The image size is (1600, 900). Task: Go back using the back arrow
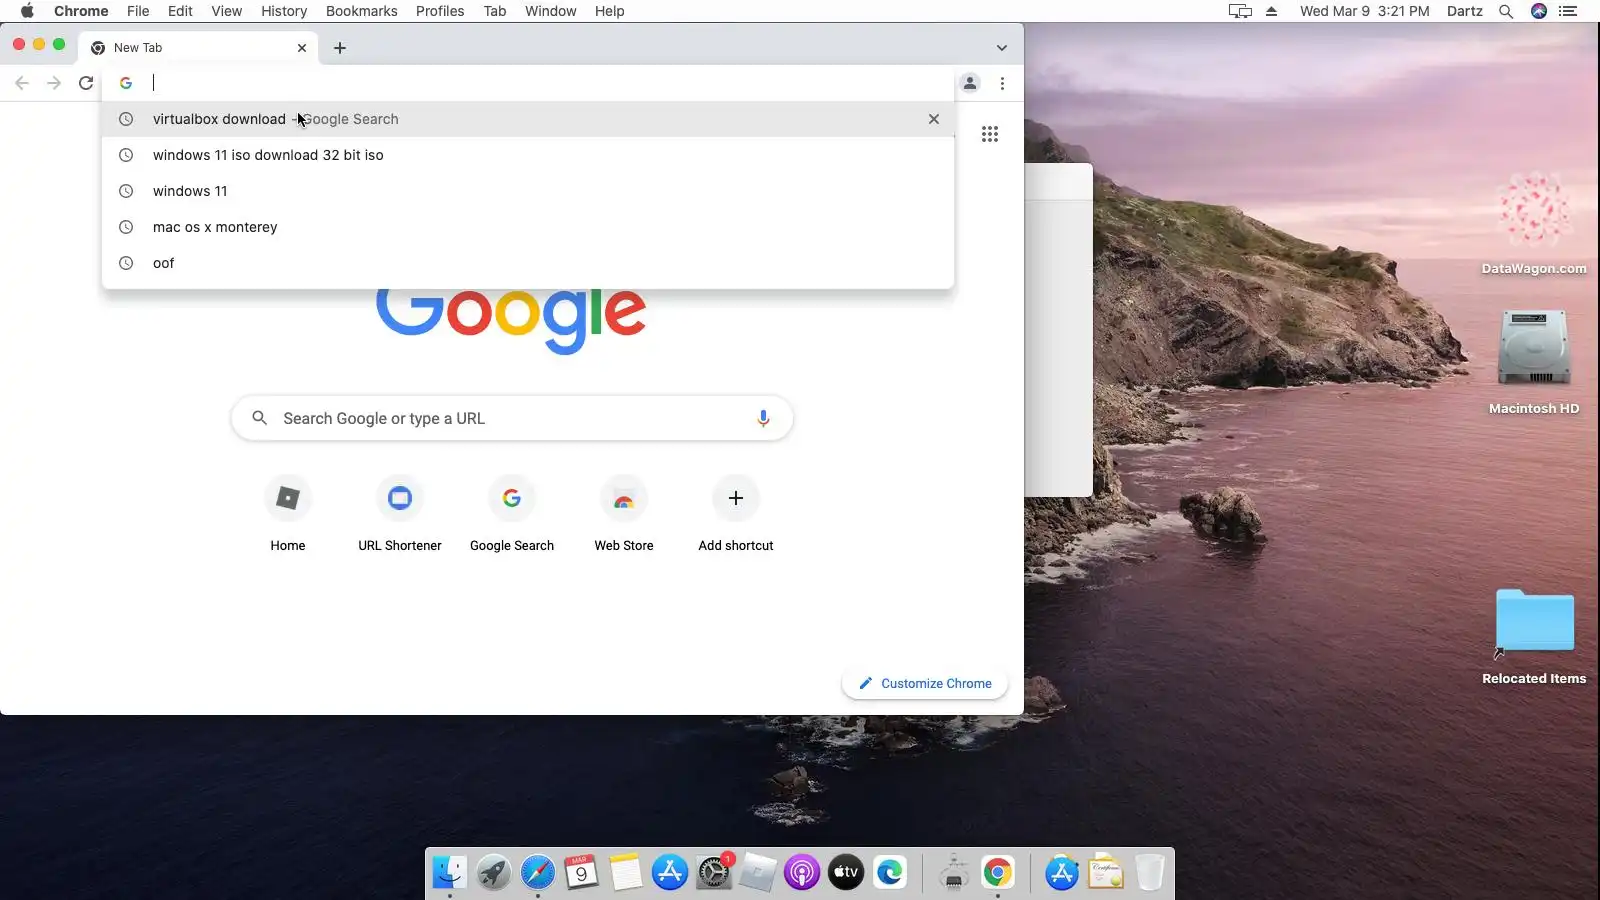point(22,83)
